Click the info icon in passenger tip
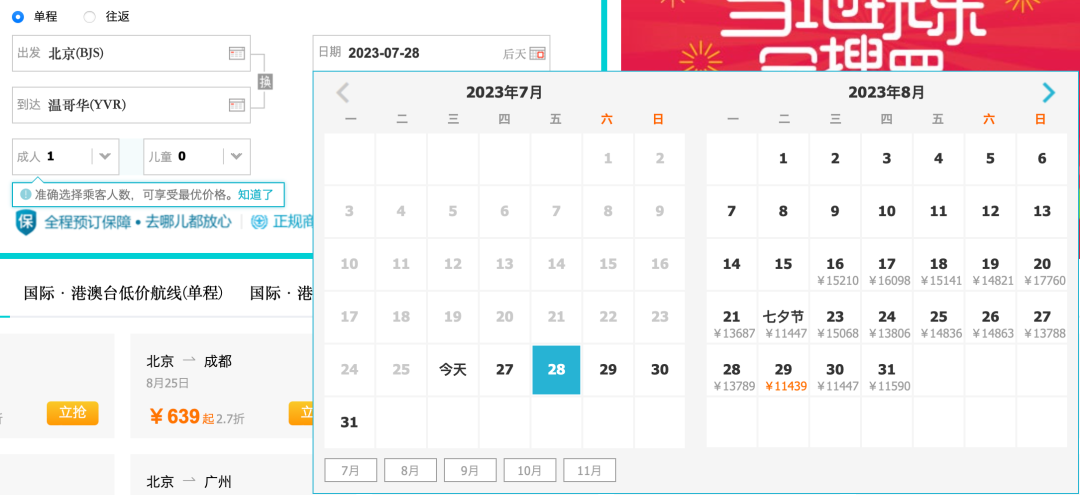Image resolution: width=1080 pixels, height=495 pixels. pos(25,195)
